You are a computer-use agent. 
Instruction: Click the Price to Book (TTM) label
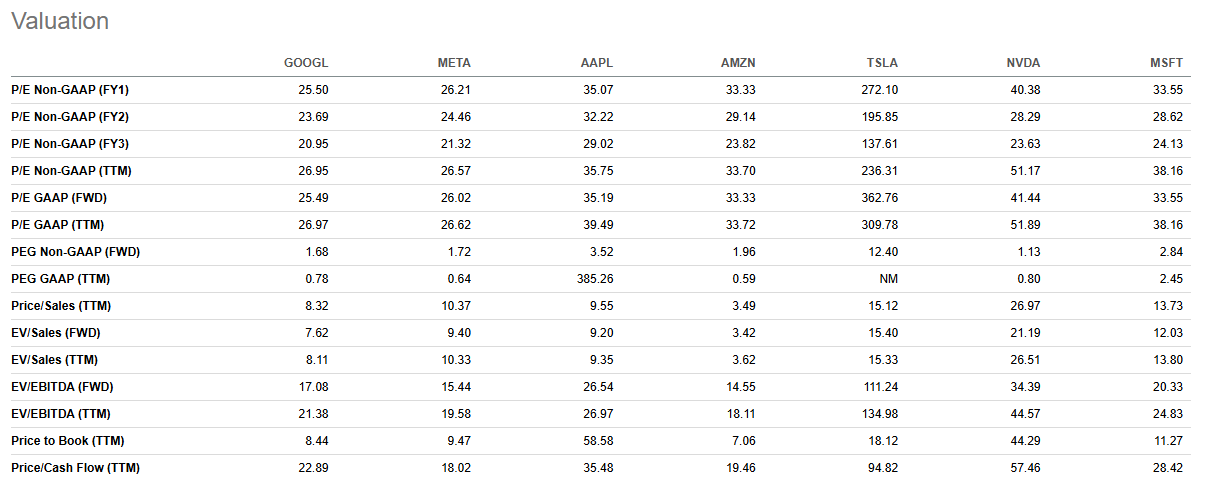point(68,441)
